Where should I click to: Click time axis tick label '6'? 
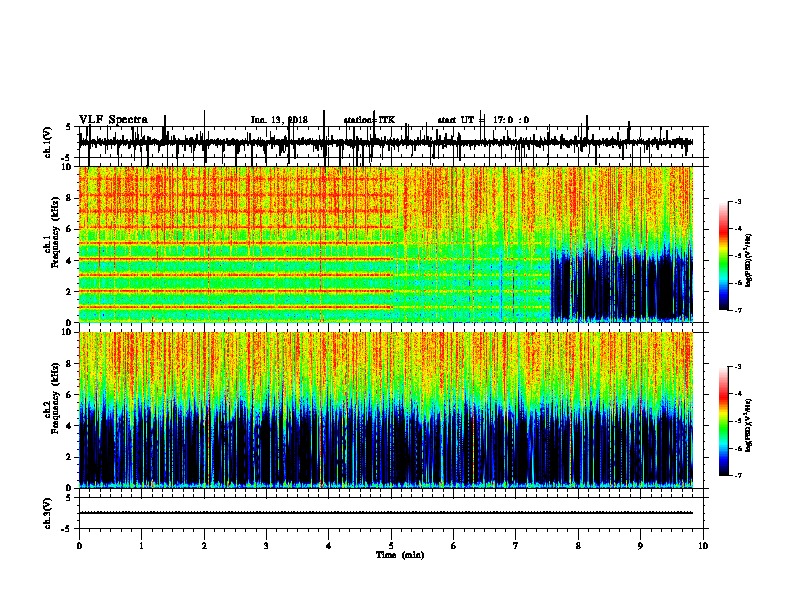(x=453, y=545)
